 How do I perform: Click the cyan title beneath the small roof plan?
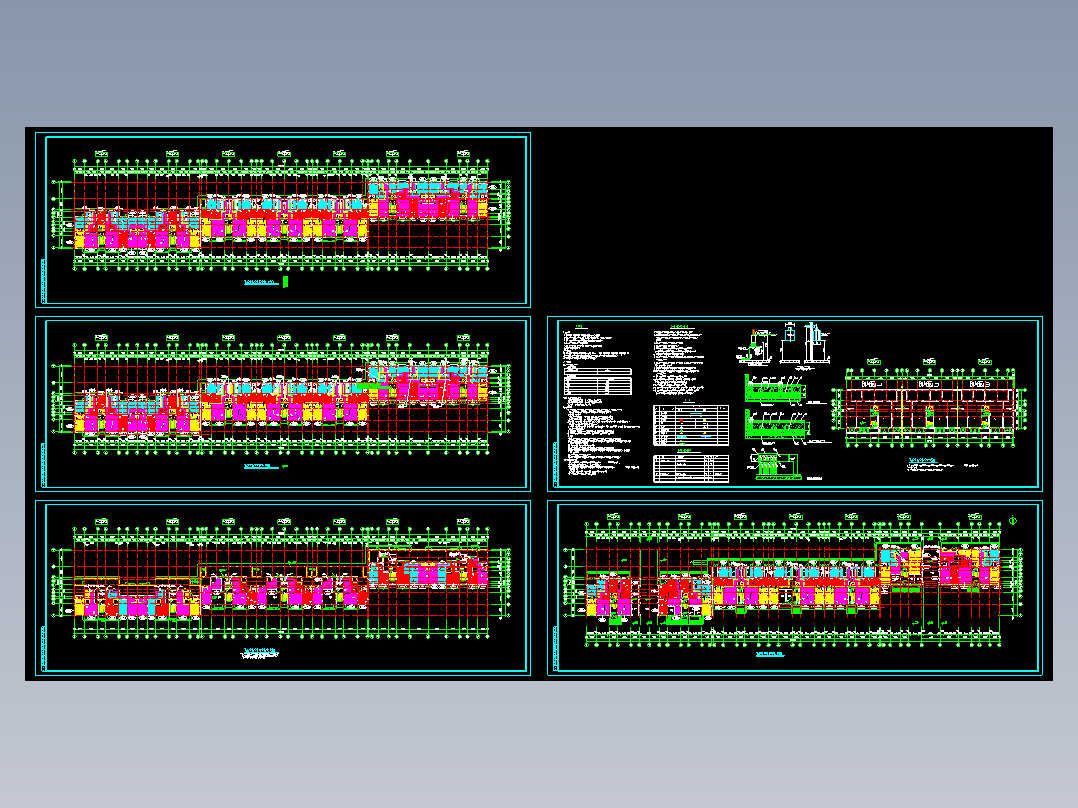point(921,461)
